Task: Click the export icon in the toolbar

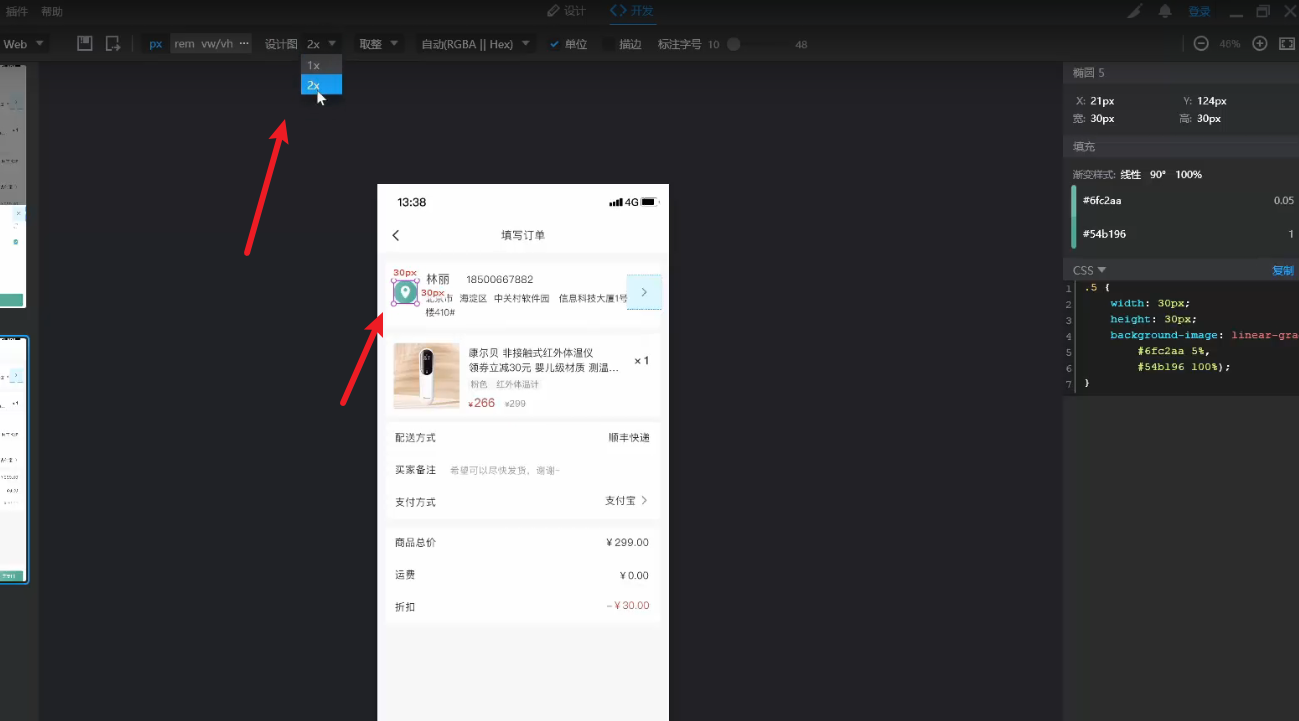Action: pos(113,44)
